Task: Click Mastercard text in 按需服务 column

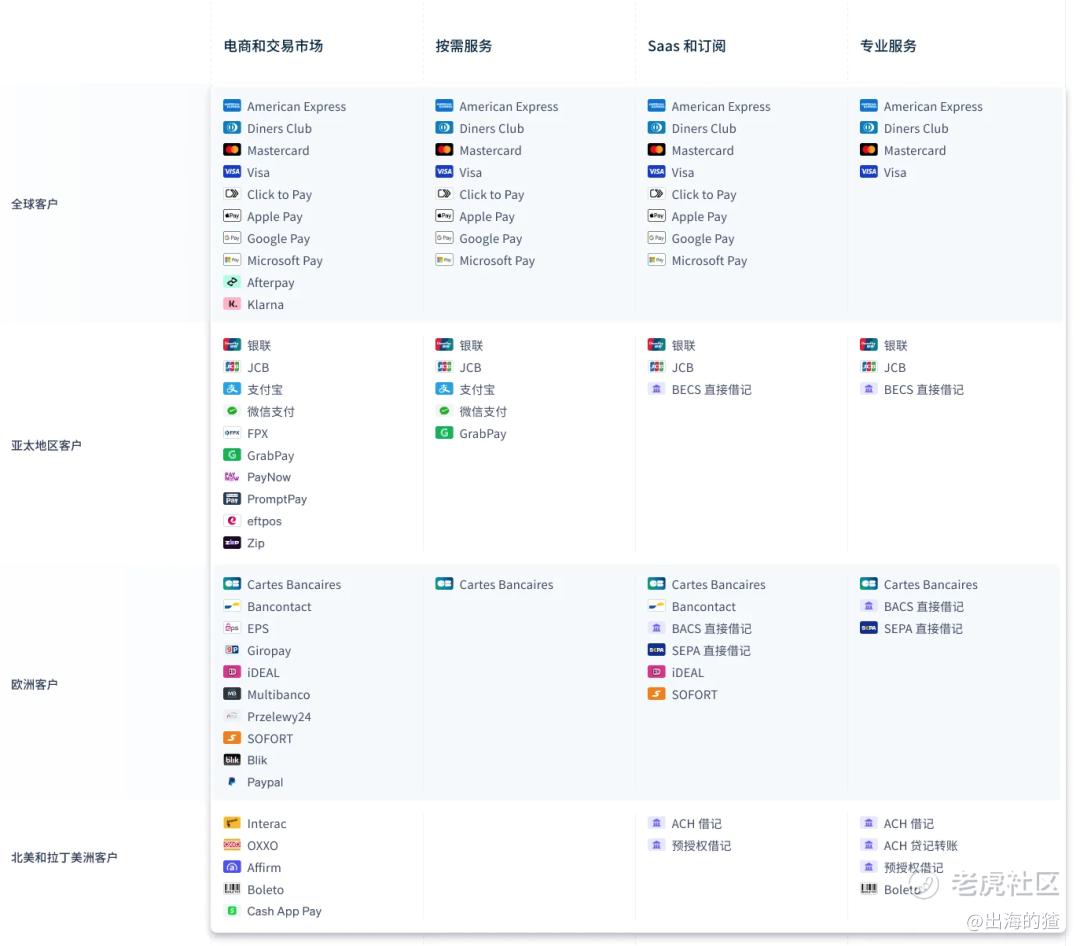Action: pos(490,151)
